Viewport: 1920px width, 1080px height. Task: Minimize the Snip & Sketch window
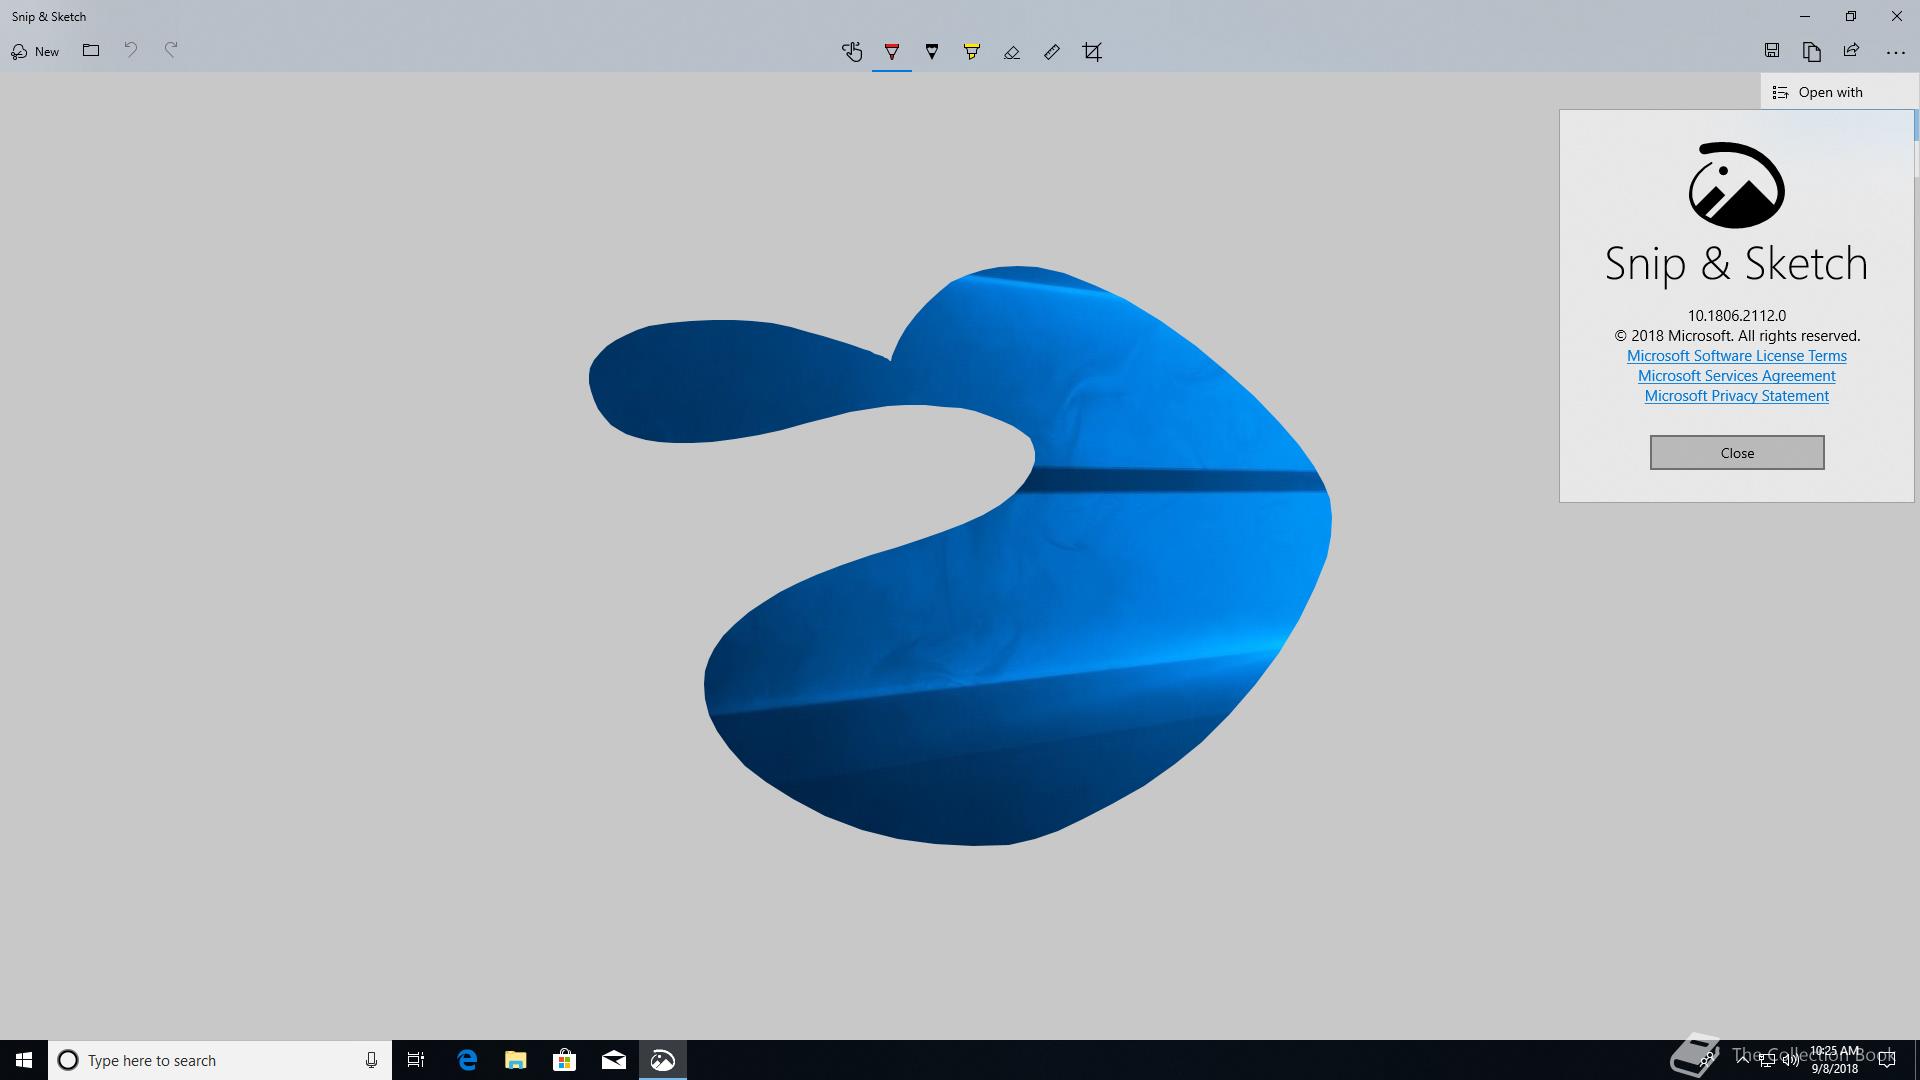click(x=1805, y=16)
